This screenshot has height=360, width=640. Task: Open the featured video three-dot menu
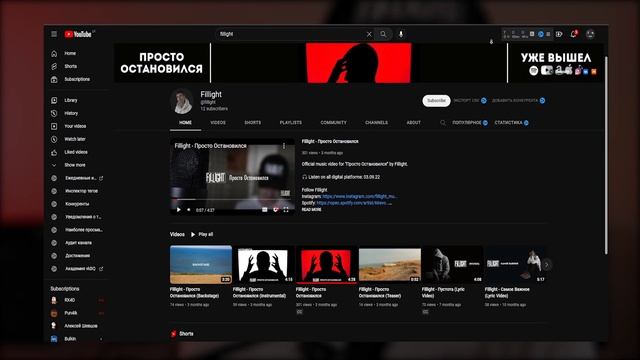pyautogui.click(x=284, y=146)
